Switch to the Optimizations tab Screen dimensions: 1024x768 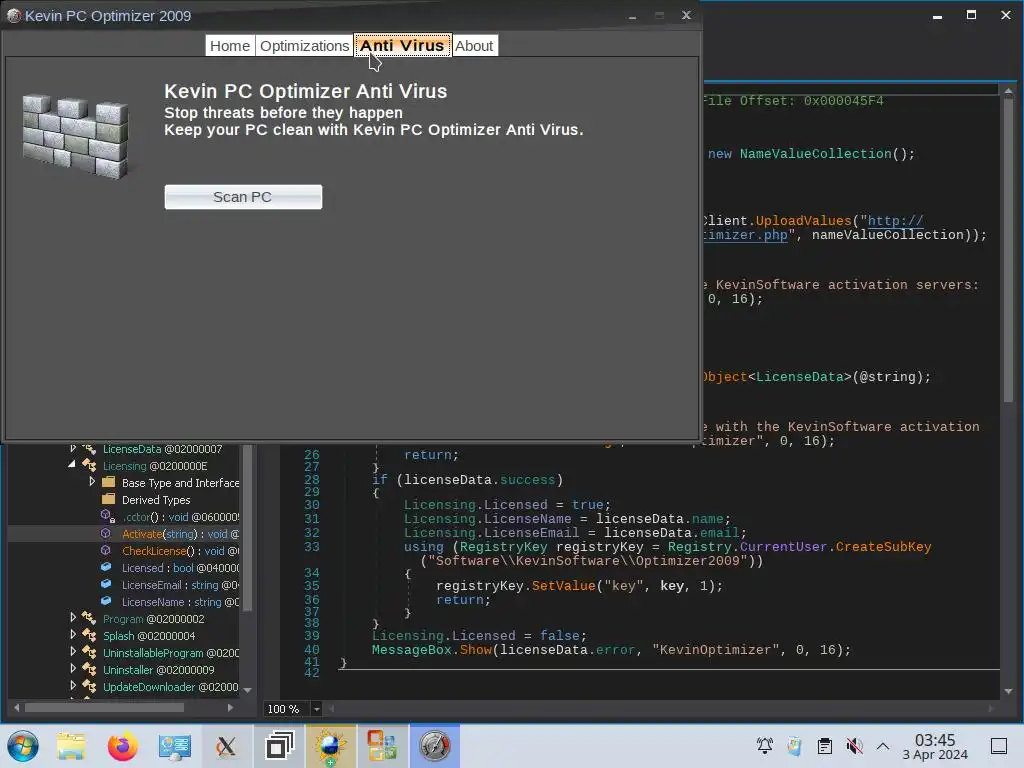click(304, 46)
